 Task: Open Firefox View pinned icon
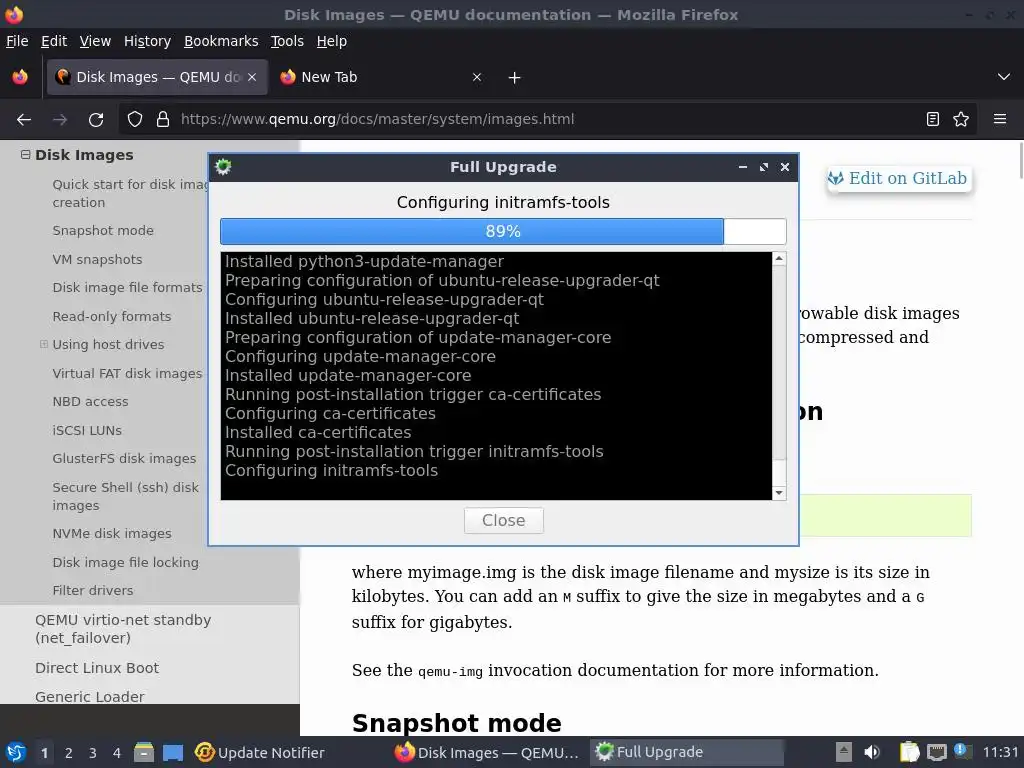(x=20, y=77)
